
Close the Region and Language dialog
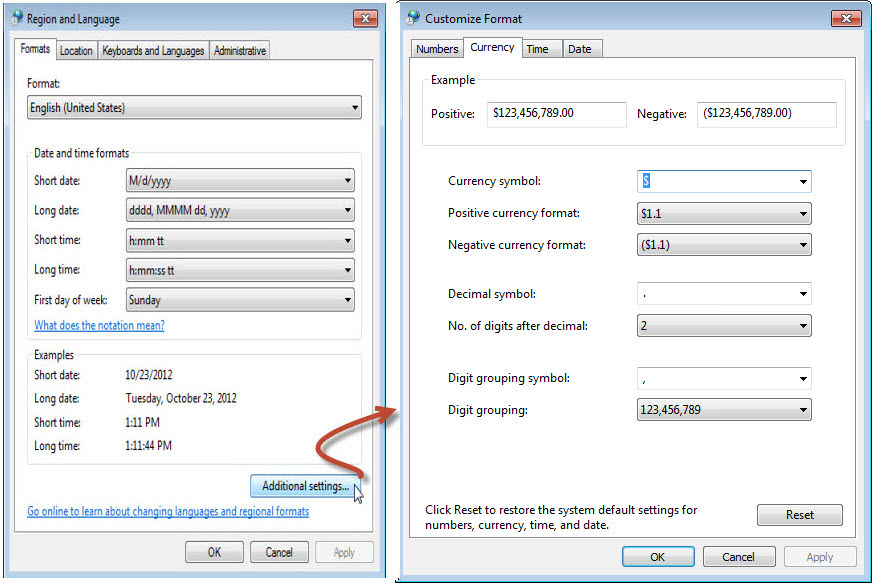click(x=364, y=18)
